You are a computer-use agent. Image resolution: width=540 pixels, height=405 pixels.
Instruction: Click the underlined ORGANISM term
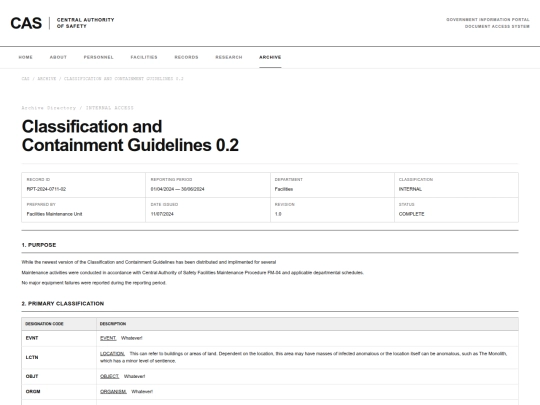[x=113, y=392]
